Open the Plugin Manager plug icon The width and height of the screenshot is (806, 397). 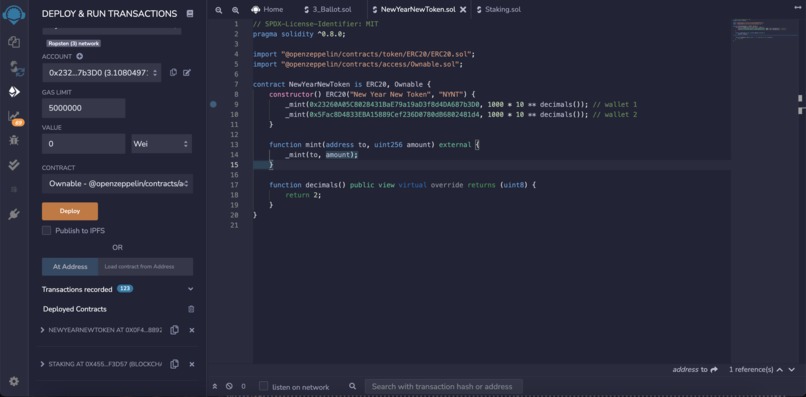pyautogui.click(x=14, y=214)
